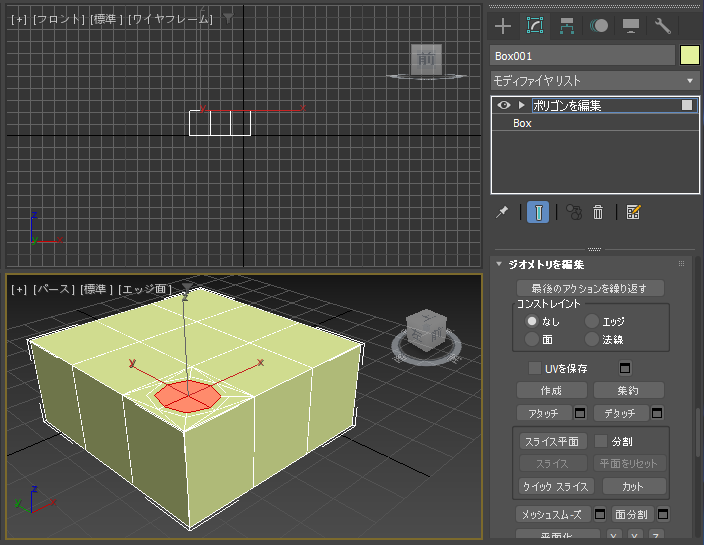Click the 集約 button
The image size is (704, 545).
pos(628,390)
